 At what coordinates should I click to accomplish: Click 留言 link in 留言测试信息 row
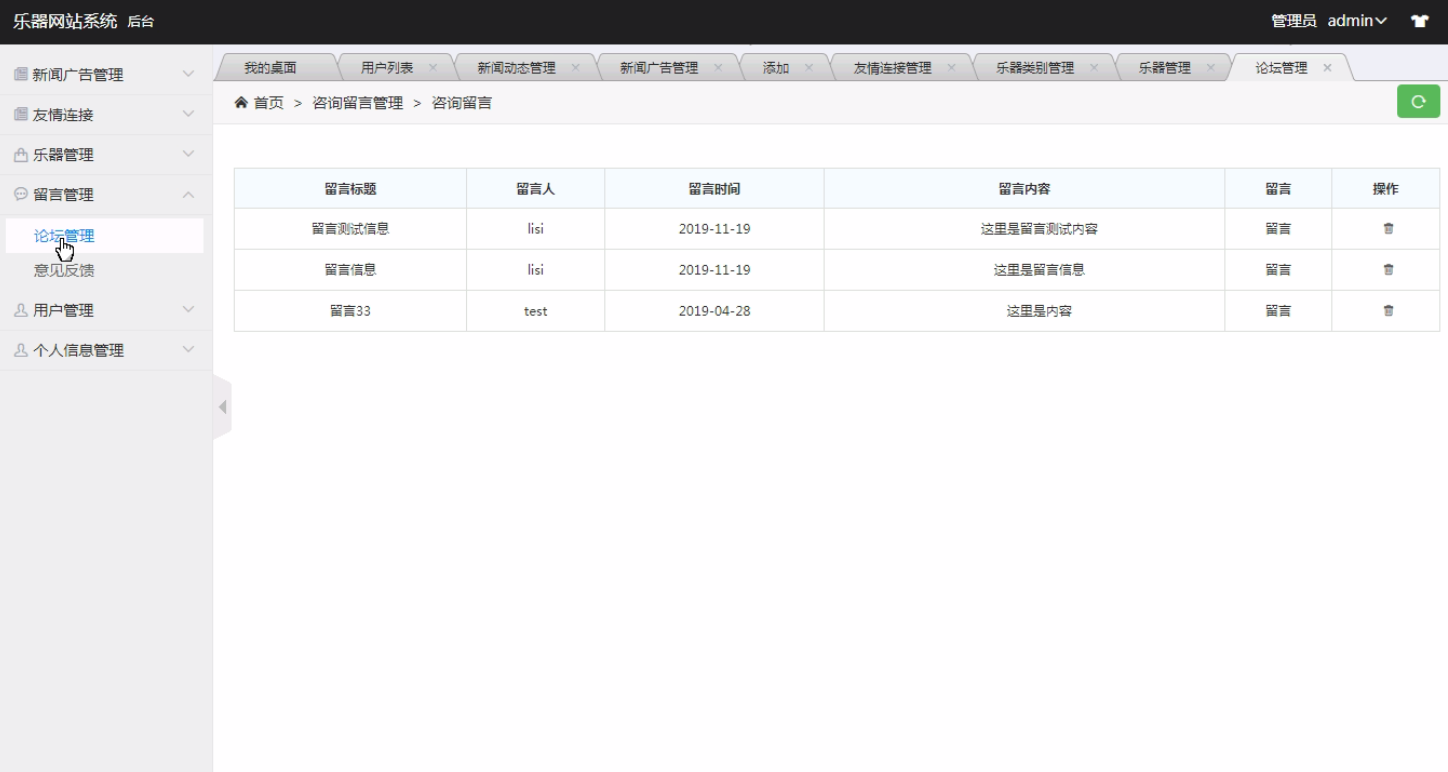coord(1278,229)
